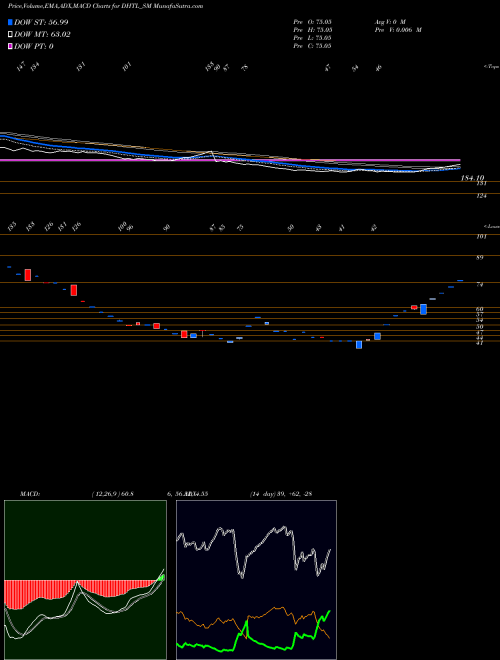The image size is (500, 660).
Task: Click the magenta DOW PT legend swatch
Action: [10, 46]
